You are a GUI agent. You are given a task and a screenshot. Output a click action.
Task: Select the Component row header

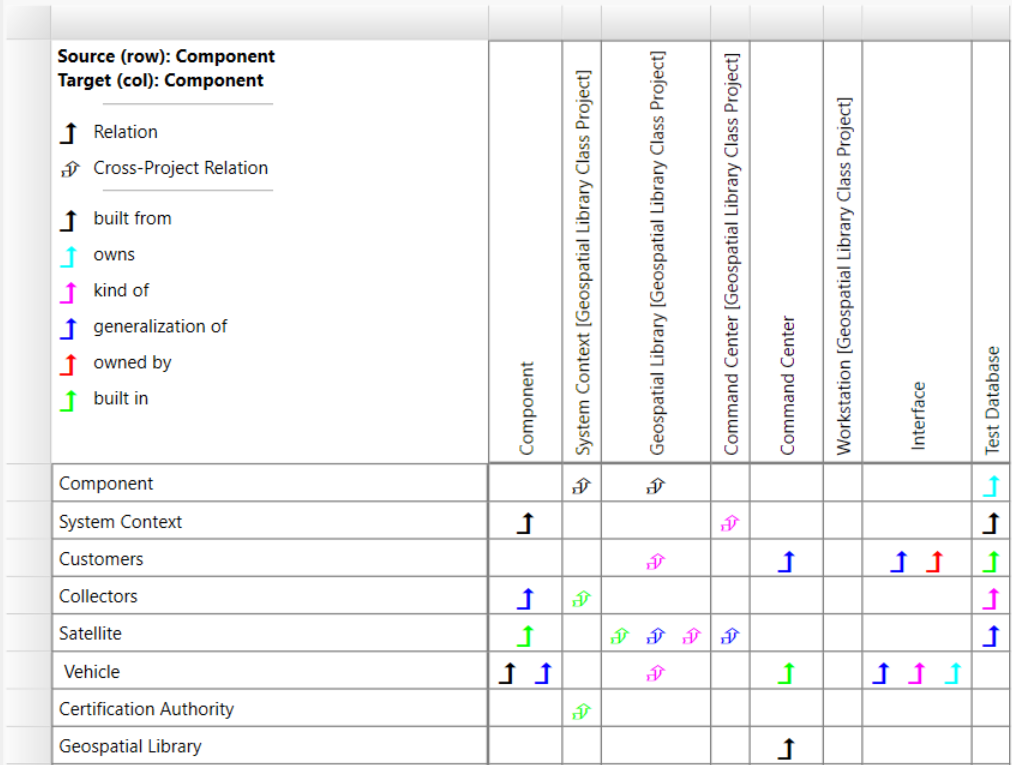point(270,483)
